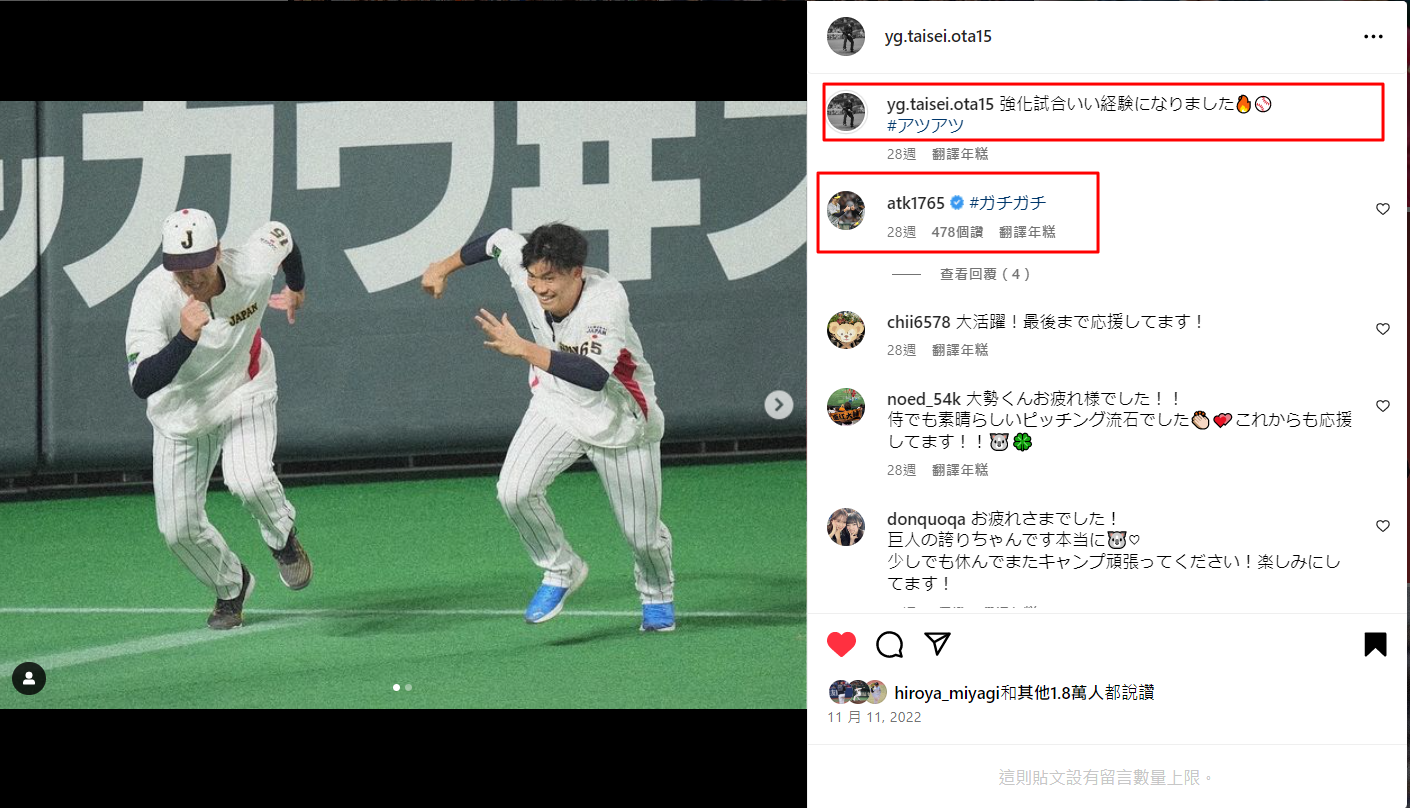This screenshot has height=808, width=1410.
Task: Unlike the post with the red heart
Action: point(842,644)
